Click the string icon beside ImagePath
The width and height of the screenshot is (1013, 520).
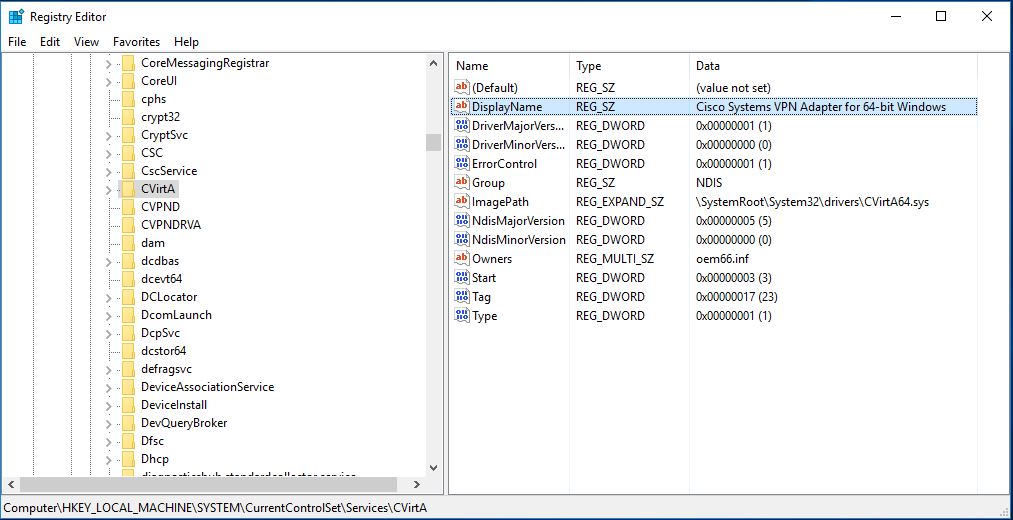click(462, 202)
